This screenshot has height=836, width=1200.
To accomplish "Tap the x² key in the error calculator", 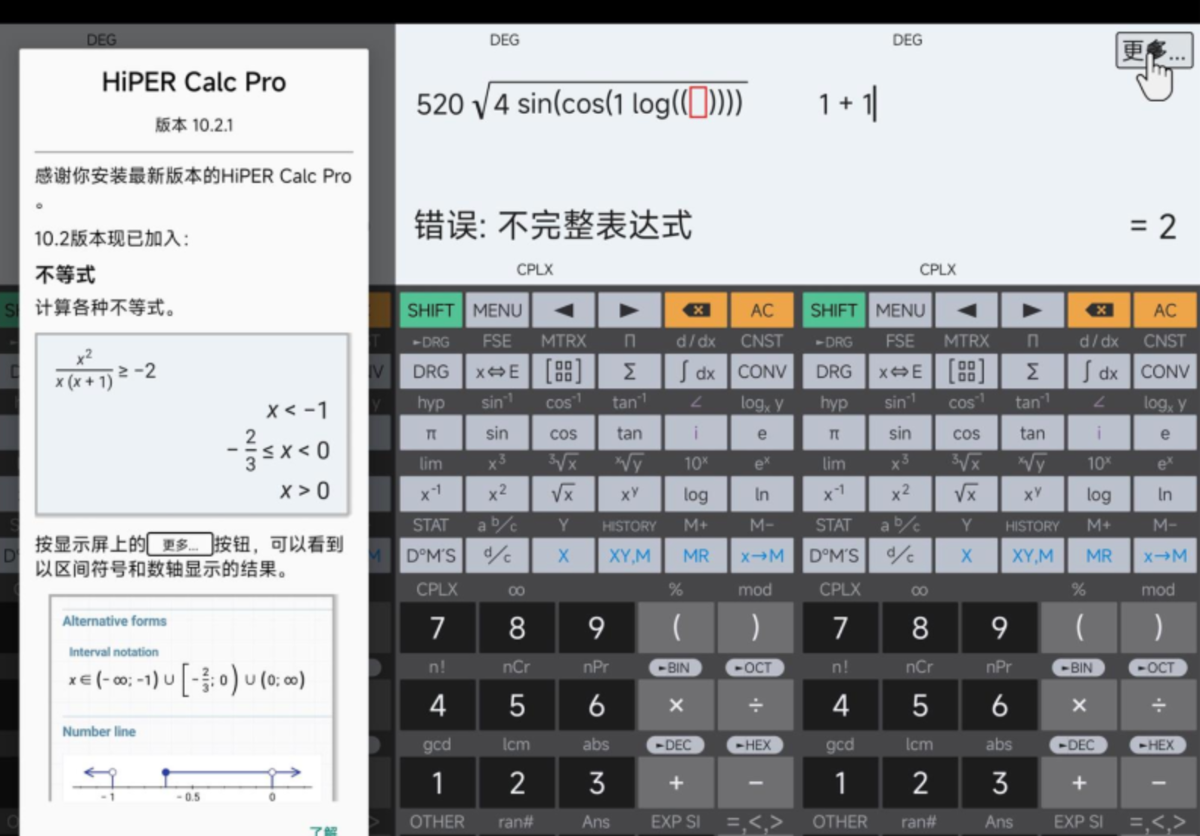I will point(497,494).
